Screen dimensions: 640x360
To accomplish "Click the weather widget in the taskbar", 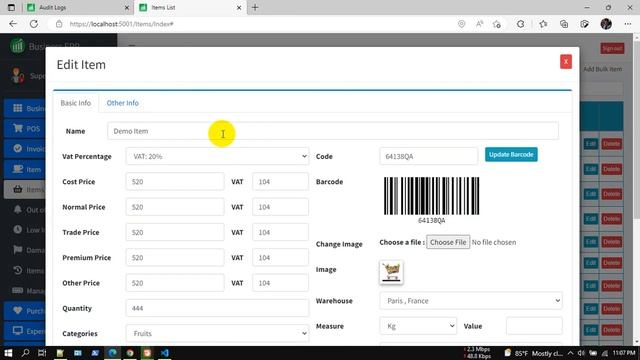I will point(534,353).
